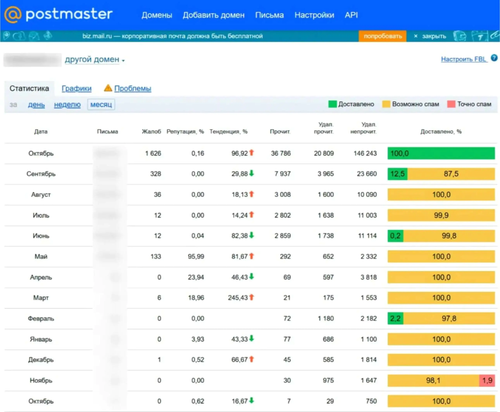Click the green Доставлено legend square

(332, 104)
